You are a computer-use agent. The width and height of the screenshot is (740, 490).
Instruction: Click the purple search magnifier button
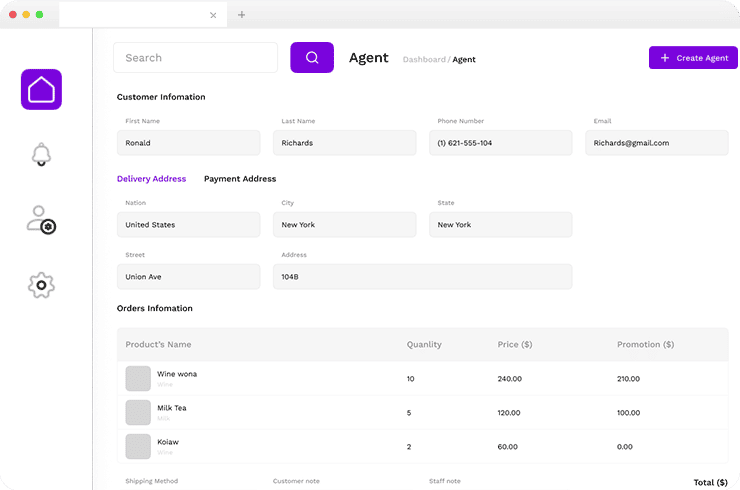tap(312, 57)
